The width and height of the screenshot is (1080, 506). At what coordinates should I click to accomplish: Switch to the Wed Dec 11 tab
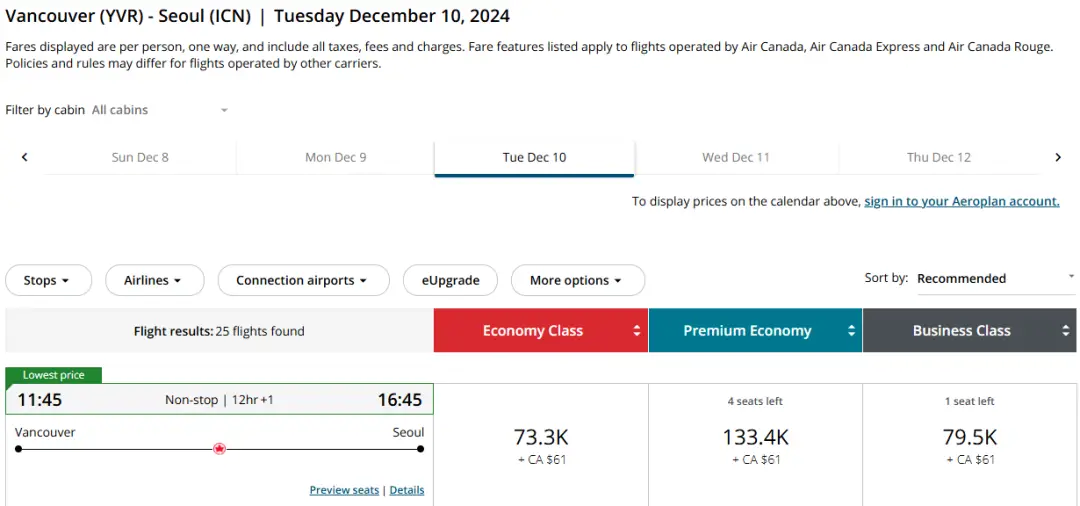click(x=736, y=157)
